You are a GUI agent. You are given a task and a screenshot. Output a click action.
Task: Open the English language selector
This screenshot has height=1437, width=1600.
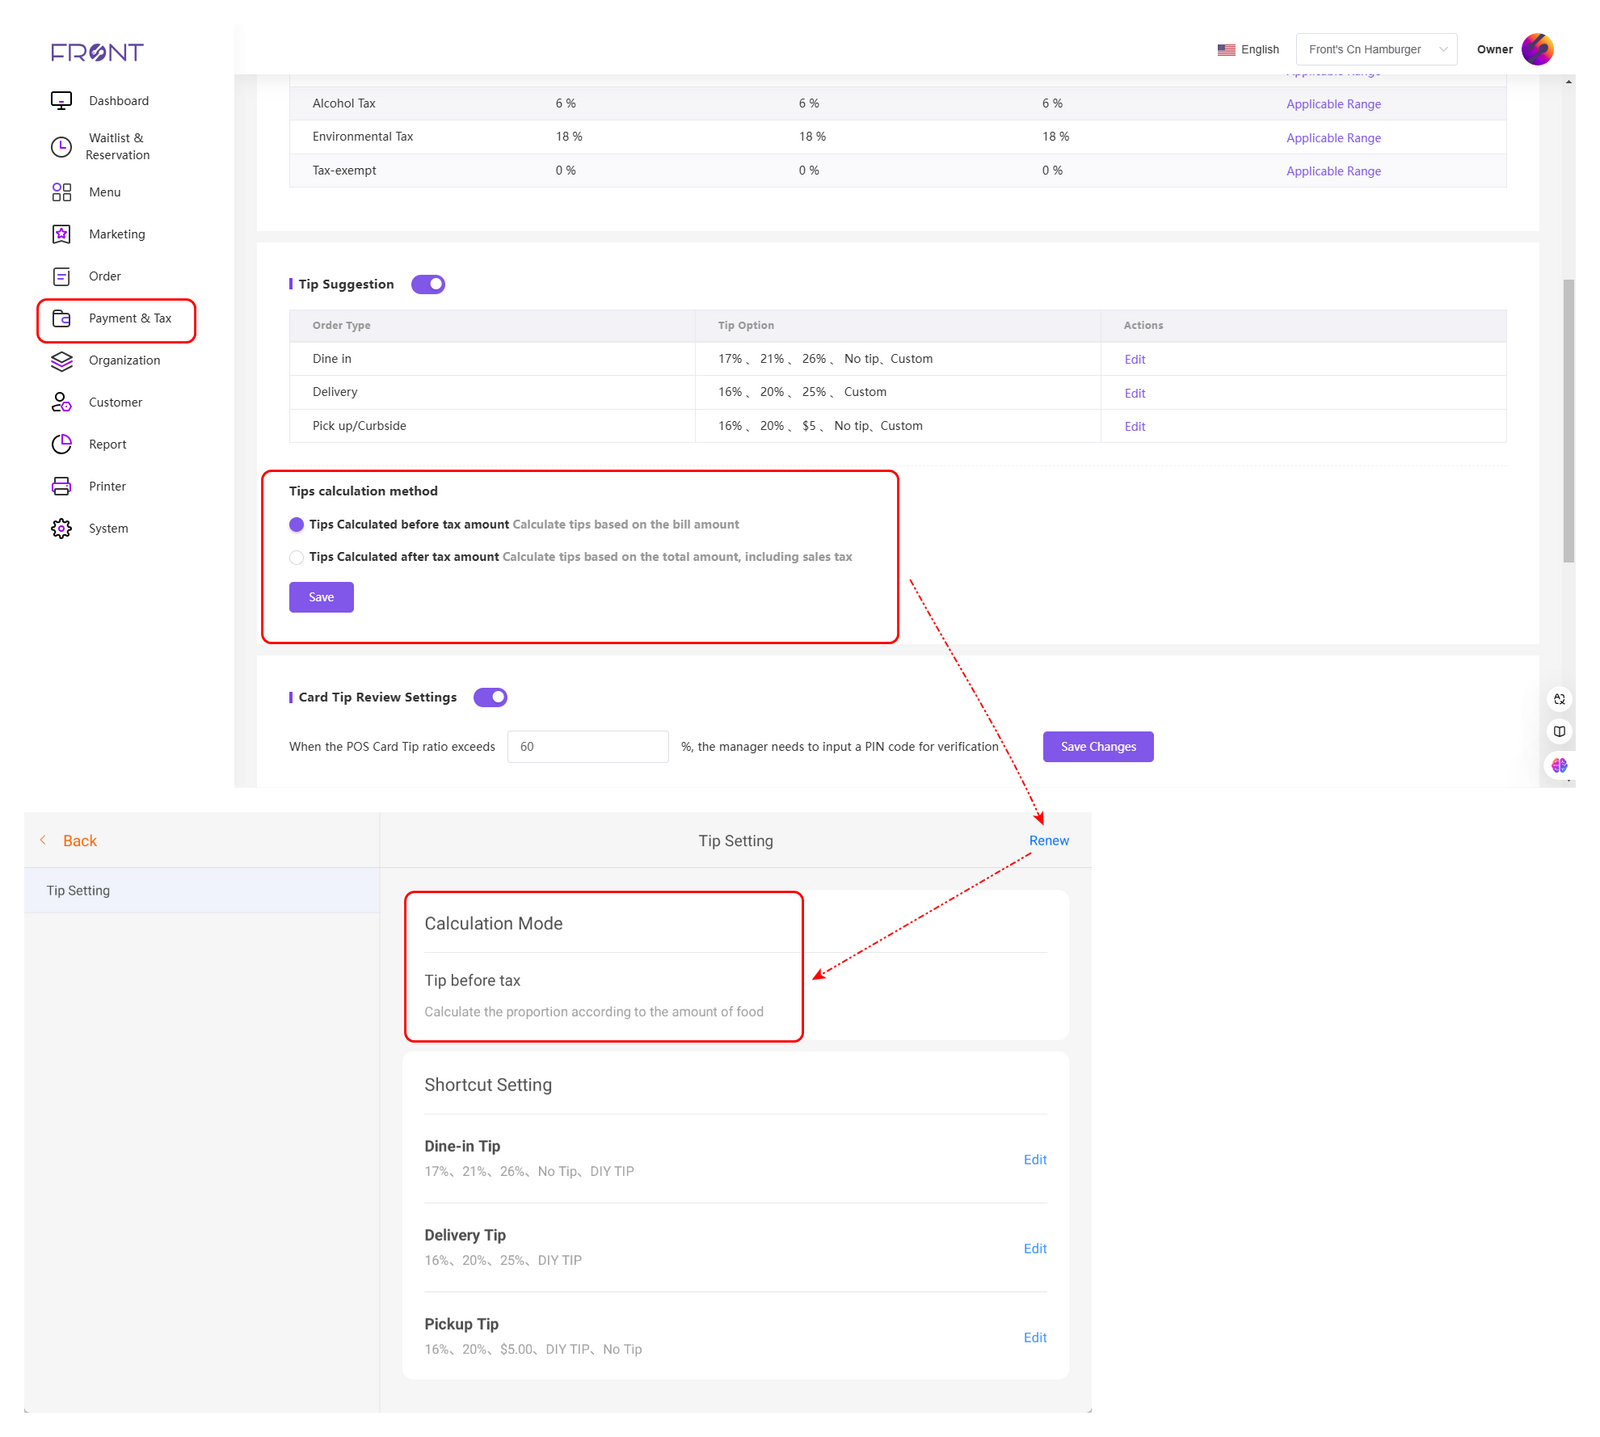click(1248, 49)
